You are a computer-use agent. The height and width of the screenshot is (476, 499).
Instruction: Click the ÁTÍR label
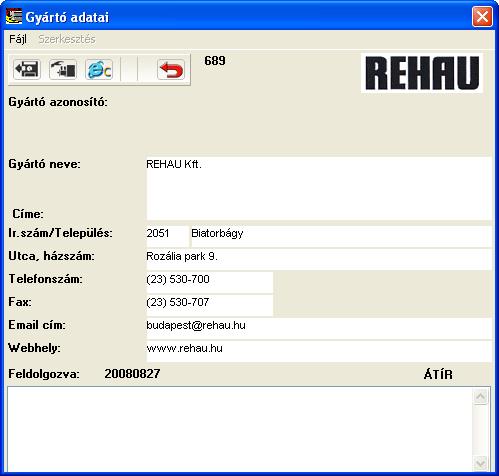click(438, 375)
